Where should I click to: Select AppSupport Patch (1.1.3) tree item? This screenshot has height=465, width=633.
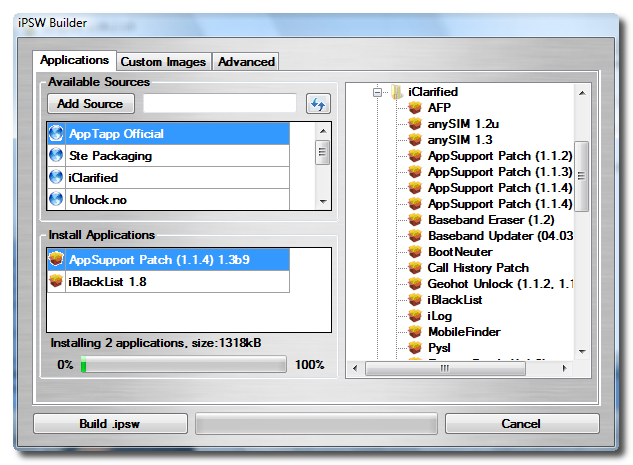(500, 172)
